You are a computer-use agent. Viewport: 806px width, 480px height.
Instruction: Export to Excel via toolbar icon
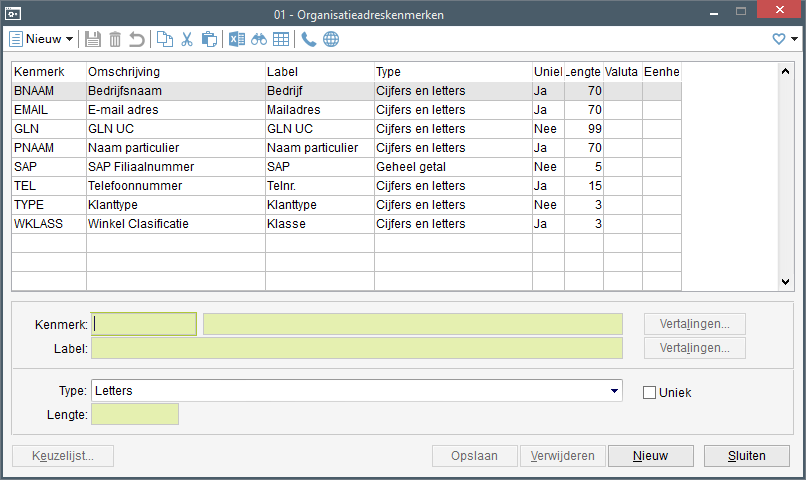237,39
